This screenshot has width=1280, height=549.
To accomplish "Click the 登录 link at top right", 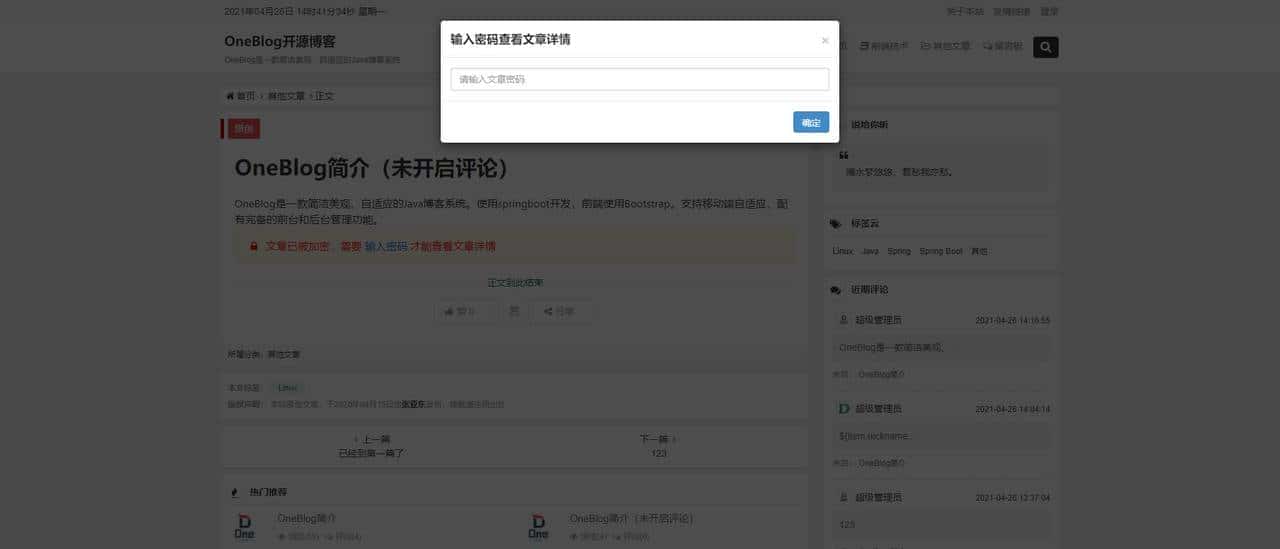I will (1049, 12).
